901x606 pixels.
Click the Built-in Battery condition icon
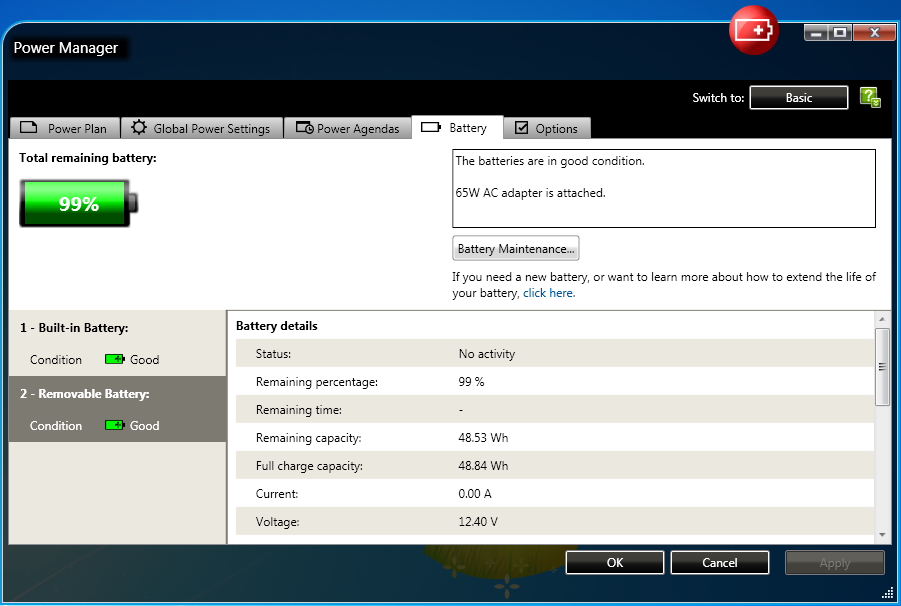pos(114,360)
